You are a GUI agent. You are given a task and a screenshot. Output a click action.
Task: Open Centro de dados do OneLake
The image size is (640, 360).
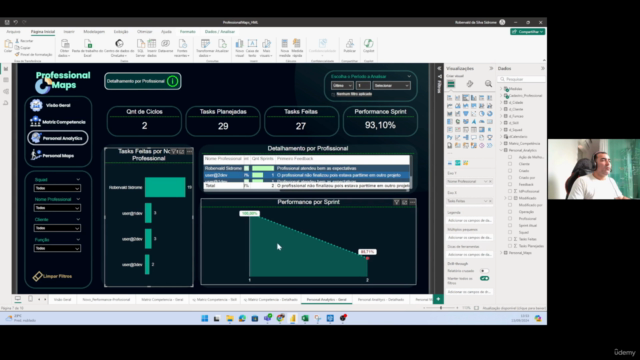(x=119, y=48)
